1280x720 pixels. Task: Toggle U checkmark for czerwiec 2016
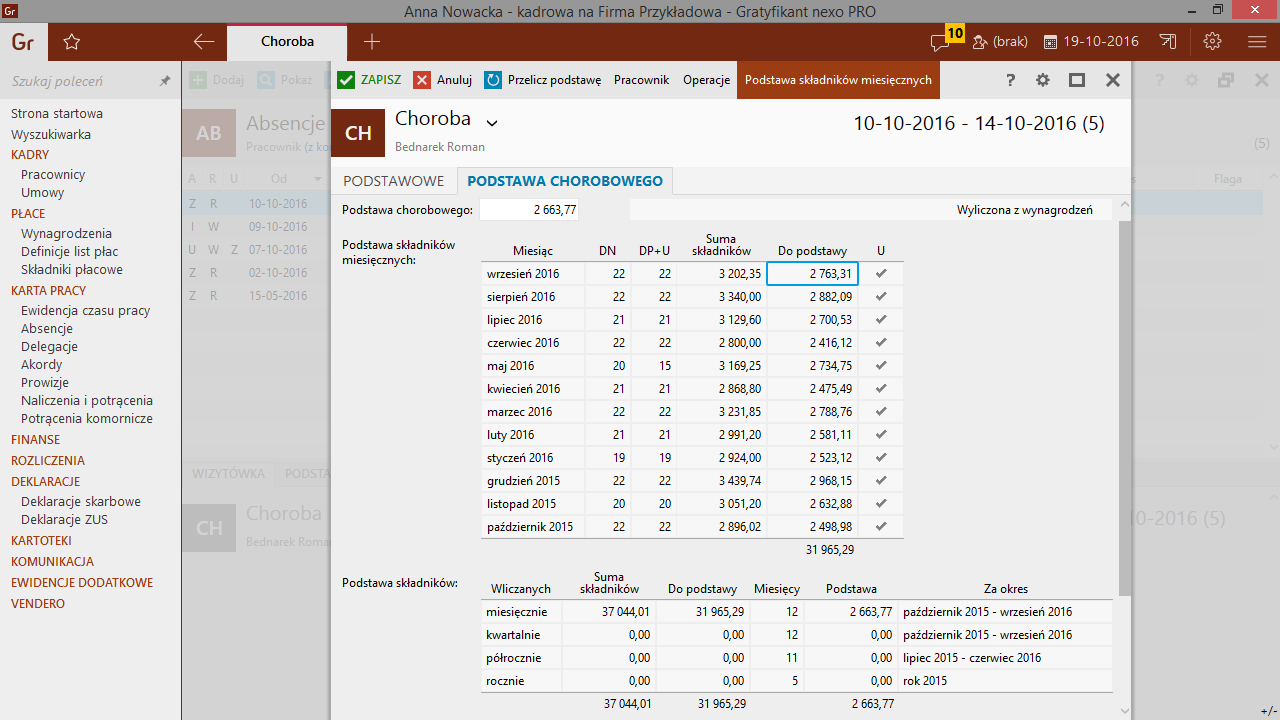click(x=881, y=342)
